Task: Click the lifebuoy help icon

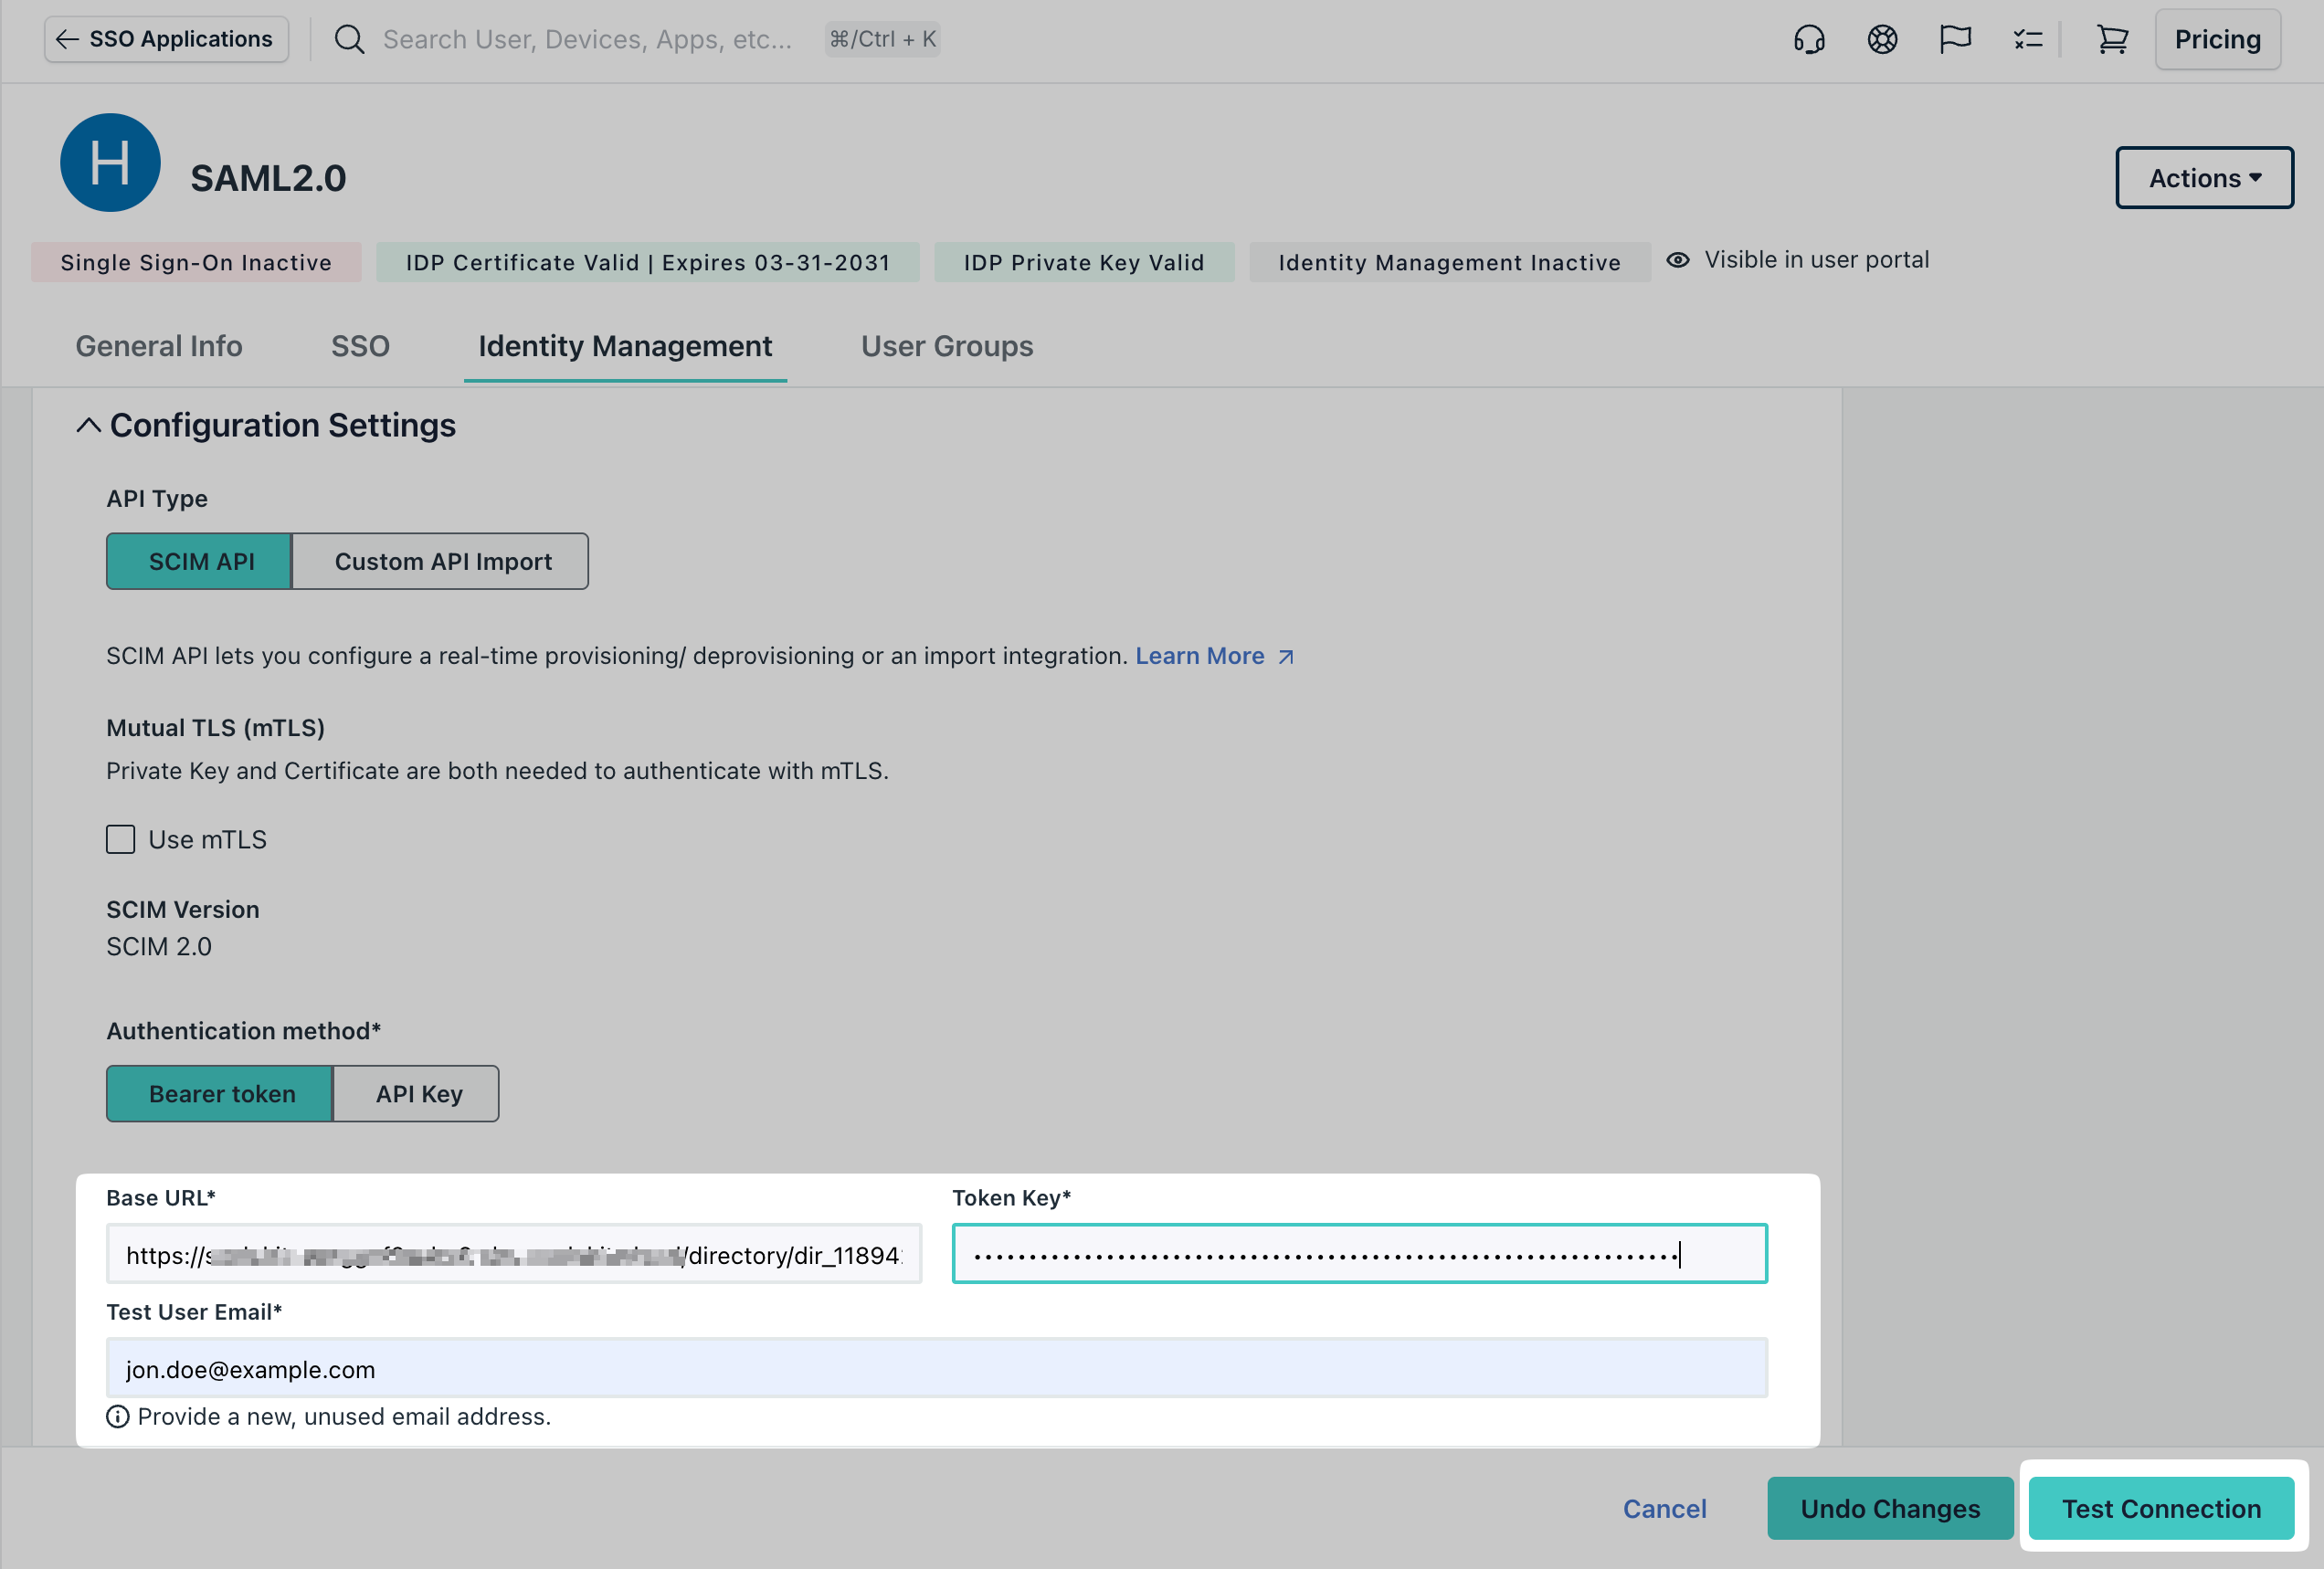Action: tap(1881, 39)
